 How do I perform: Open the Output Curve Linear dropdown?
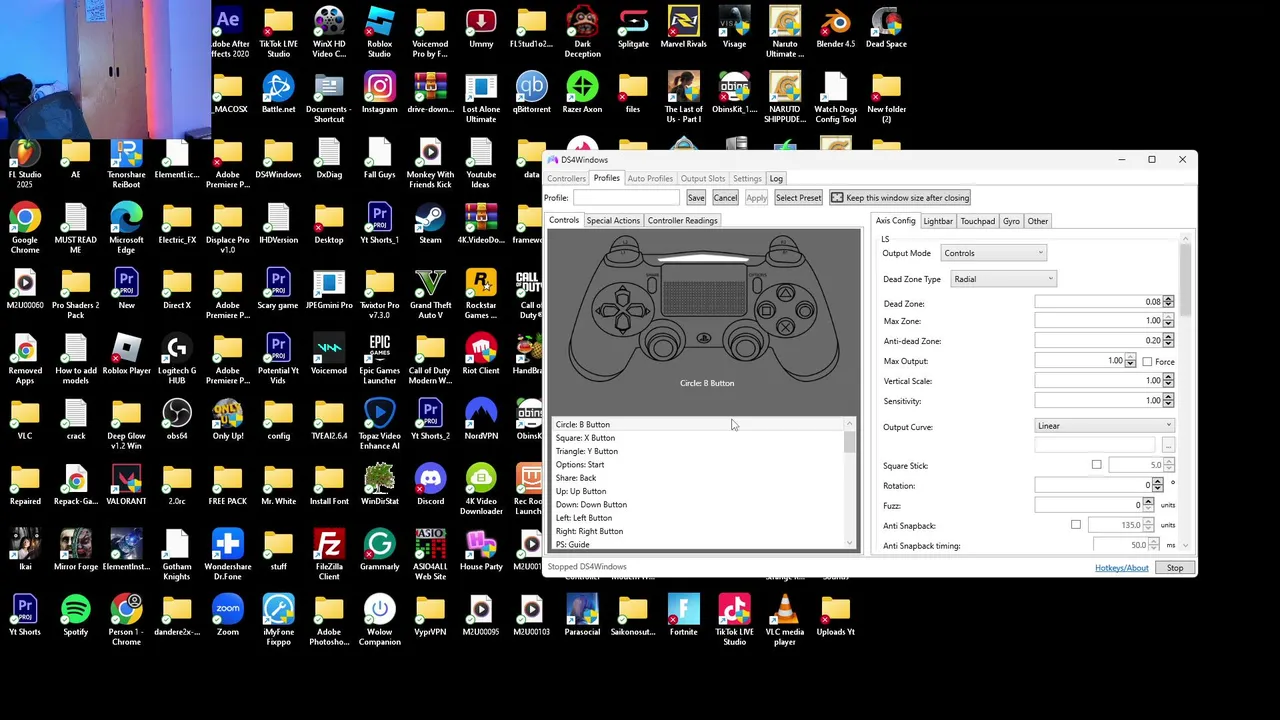pyautogui.click(x=1104, y=426)
